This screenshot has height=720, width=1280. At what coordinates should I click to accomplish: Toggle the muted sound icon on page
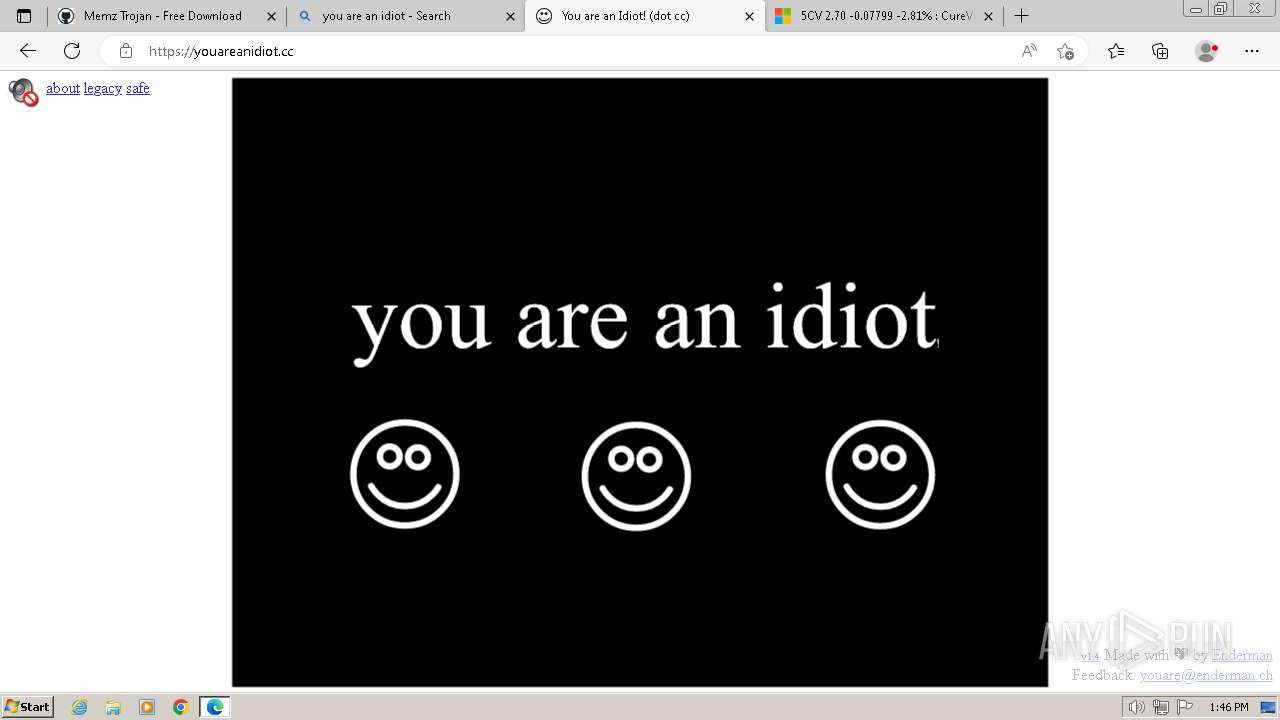(x=23, y=92)
